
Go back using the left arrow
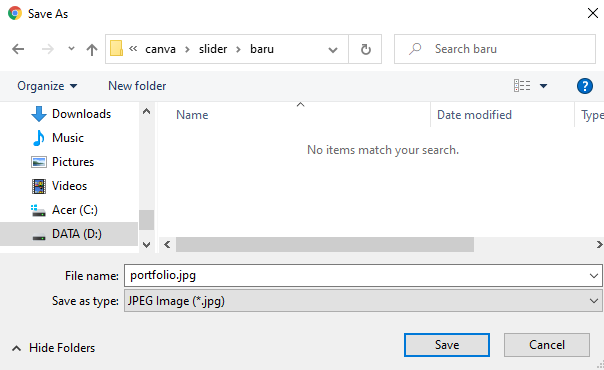point(18,49)
